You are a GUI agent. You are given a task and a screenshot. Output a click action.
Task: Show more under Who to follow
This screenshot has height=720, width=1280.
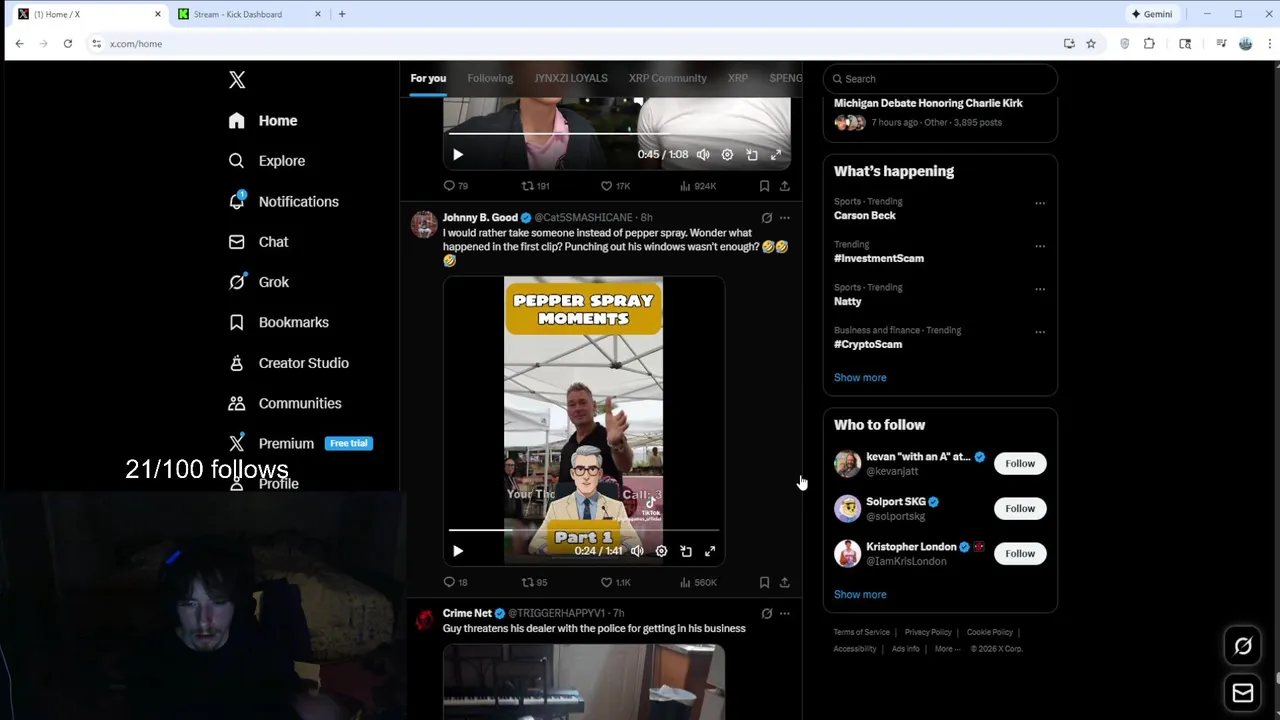click(860, 595)
